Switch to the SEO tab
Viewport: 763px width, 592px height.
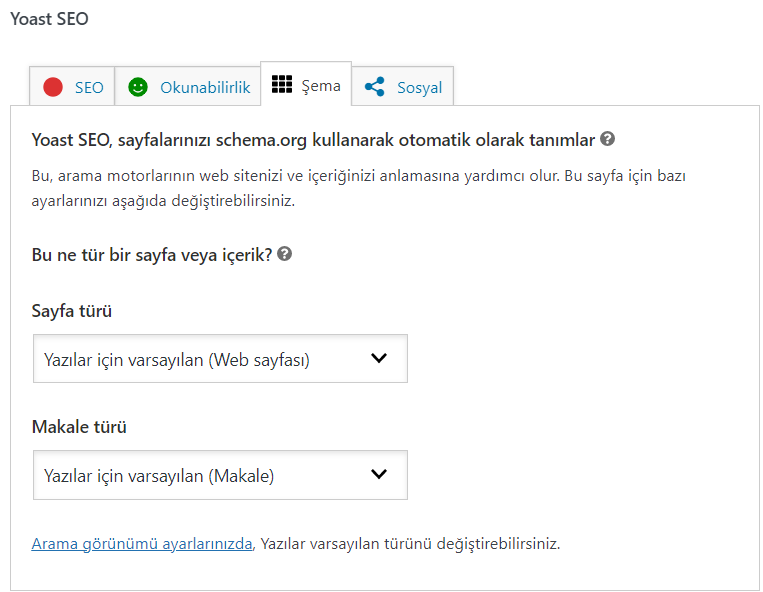pyautogui.click(x=88, y=88)
